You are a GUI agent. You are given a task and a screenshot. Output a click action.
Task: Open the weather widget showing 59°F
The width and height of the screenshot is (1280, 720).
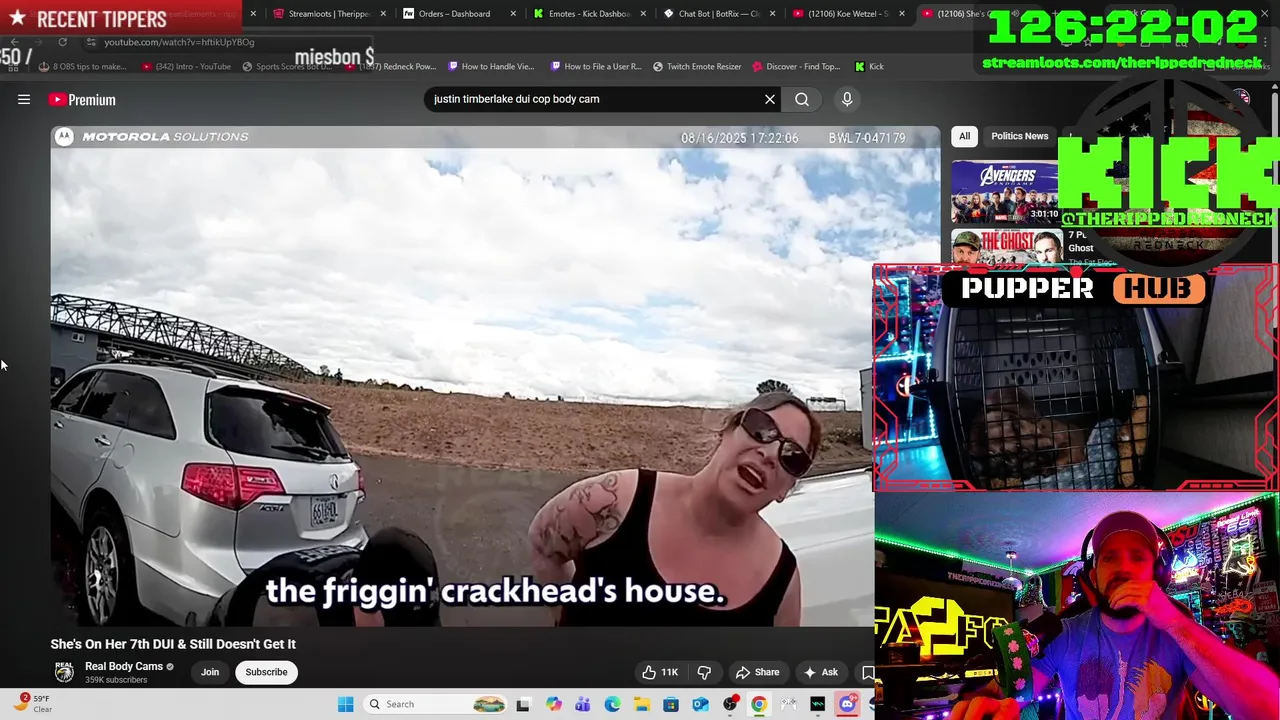point(32,704)
